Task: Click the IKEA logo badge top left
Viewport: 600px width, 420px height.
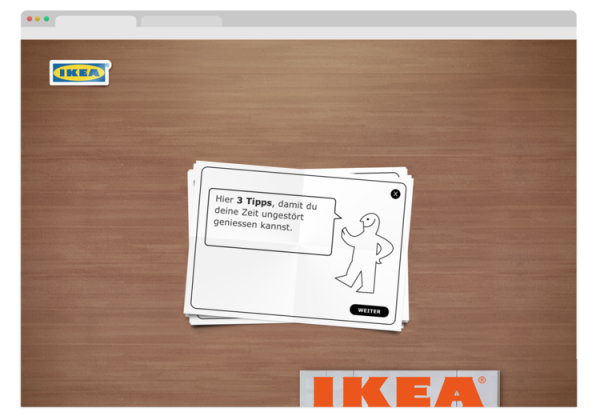Action: 80,72
